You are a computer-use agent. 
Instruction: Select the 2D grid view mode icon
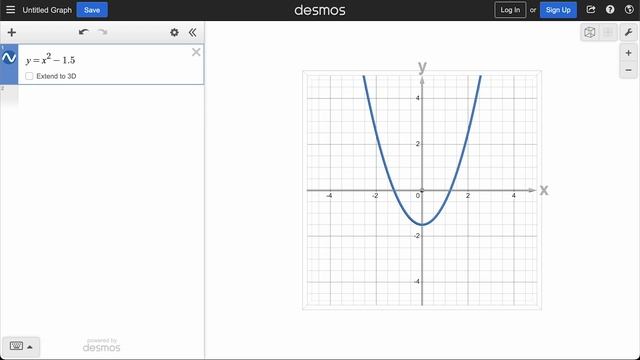[608, 33]
